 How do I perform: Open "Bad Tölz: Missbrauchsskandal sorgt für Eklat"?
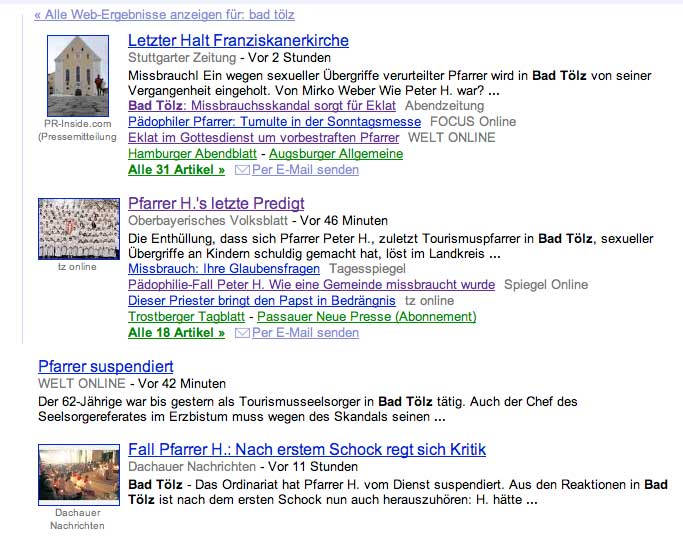coord(262,105)
